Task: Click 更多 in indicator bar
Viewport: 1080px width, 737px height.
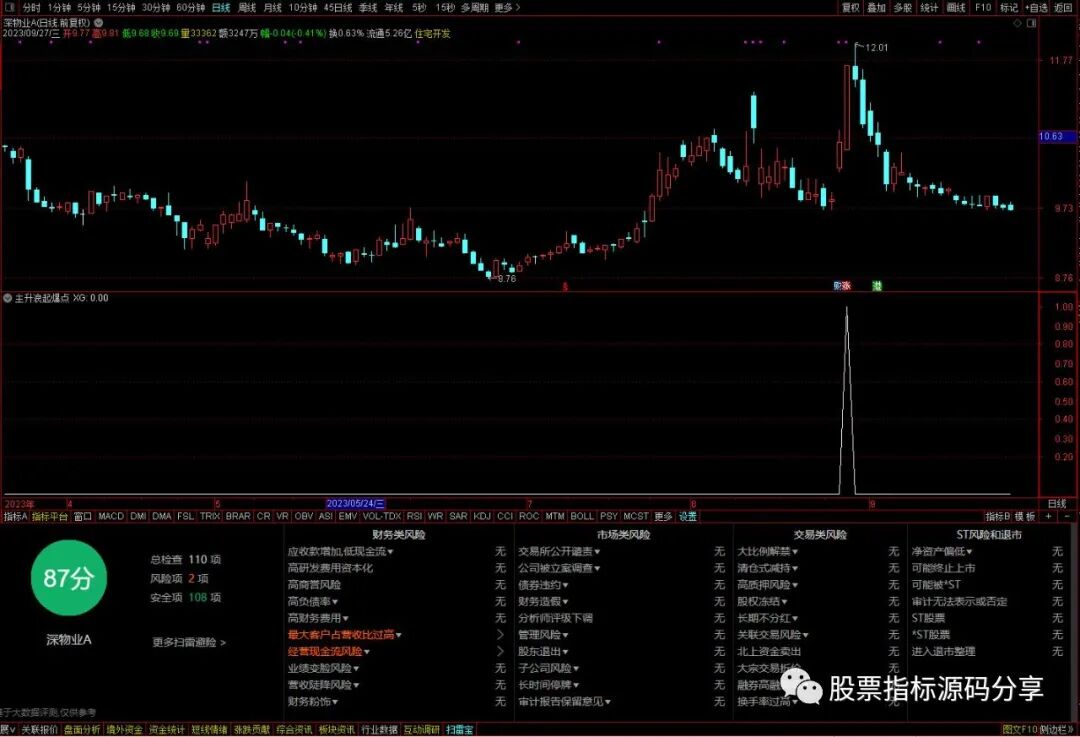Action: coord(663,516)
